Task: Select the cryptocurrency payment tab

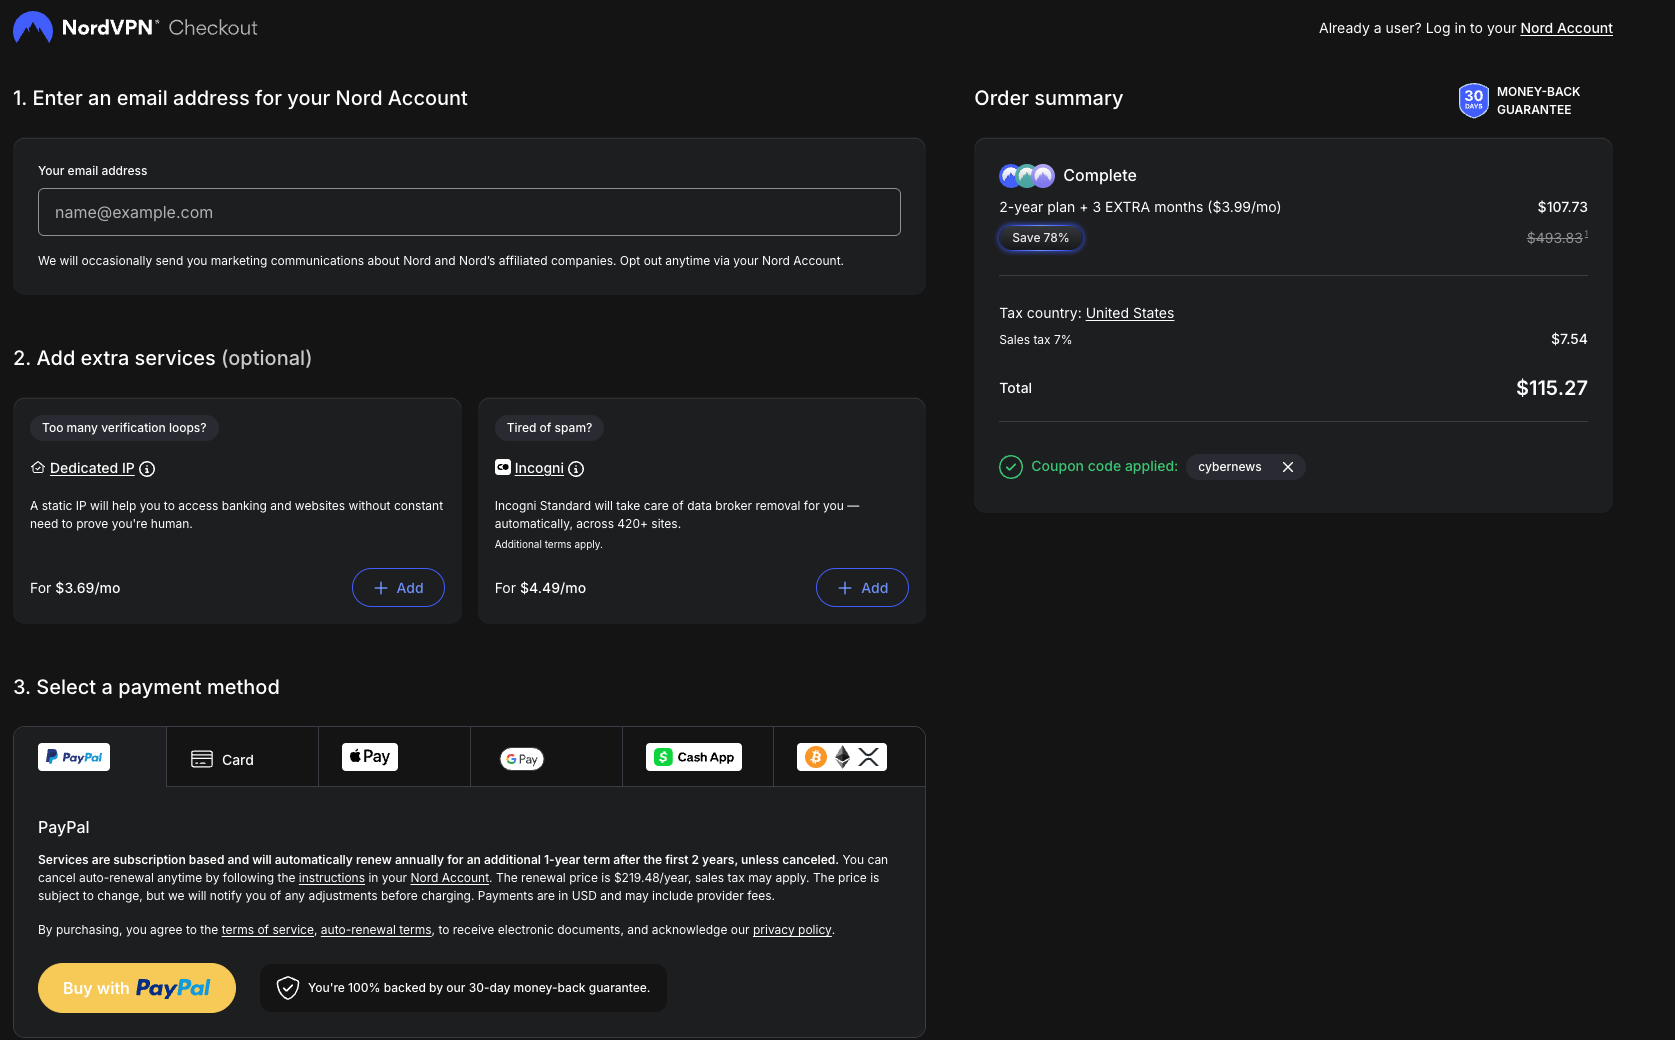Action: pos(849,757)
